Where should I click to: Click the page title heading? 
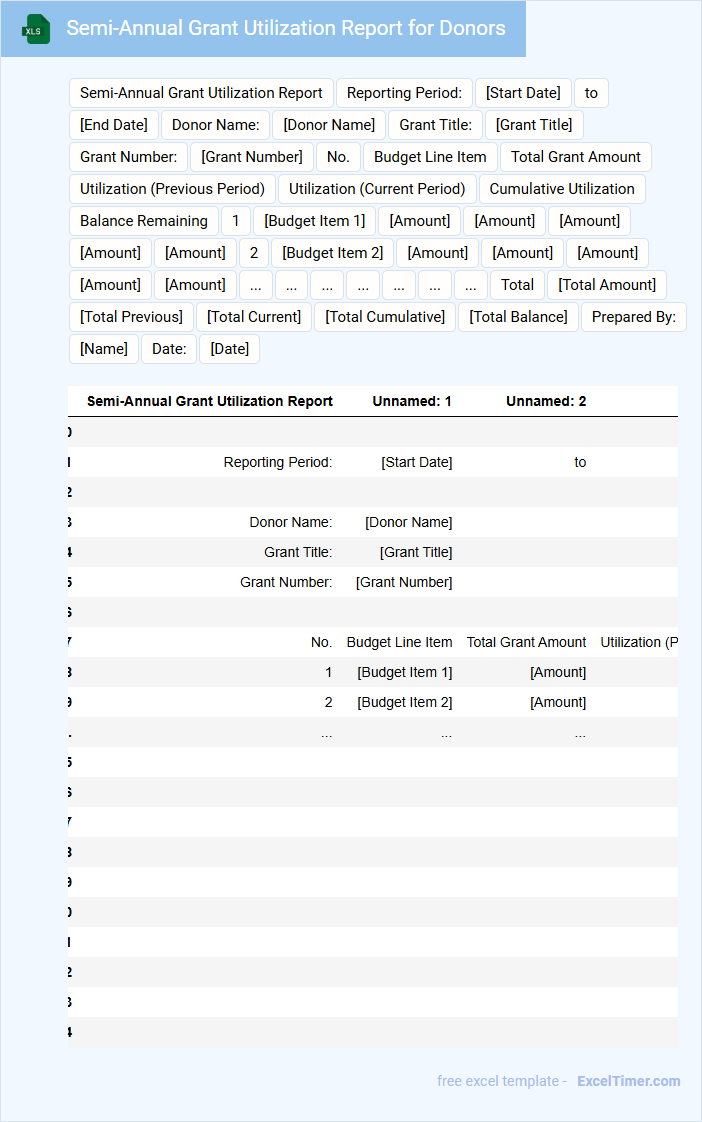coord(286,28)
